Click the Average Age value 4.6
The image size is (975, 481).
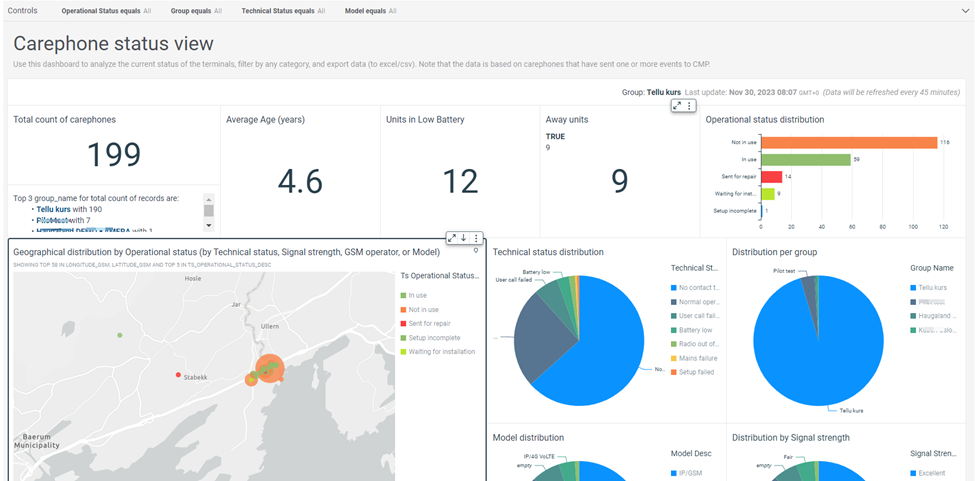(300, 182)
